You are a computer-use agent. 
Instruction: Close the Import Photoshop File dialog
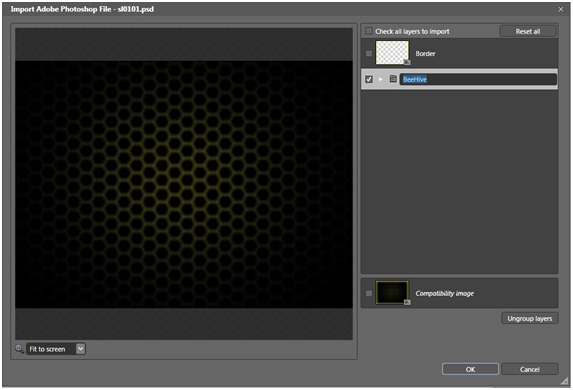pos(561,9)
